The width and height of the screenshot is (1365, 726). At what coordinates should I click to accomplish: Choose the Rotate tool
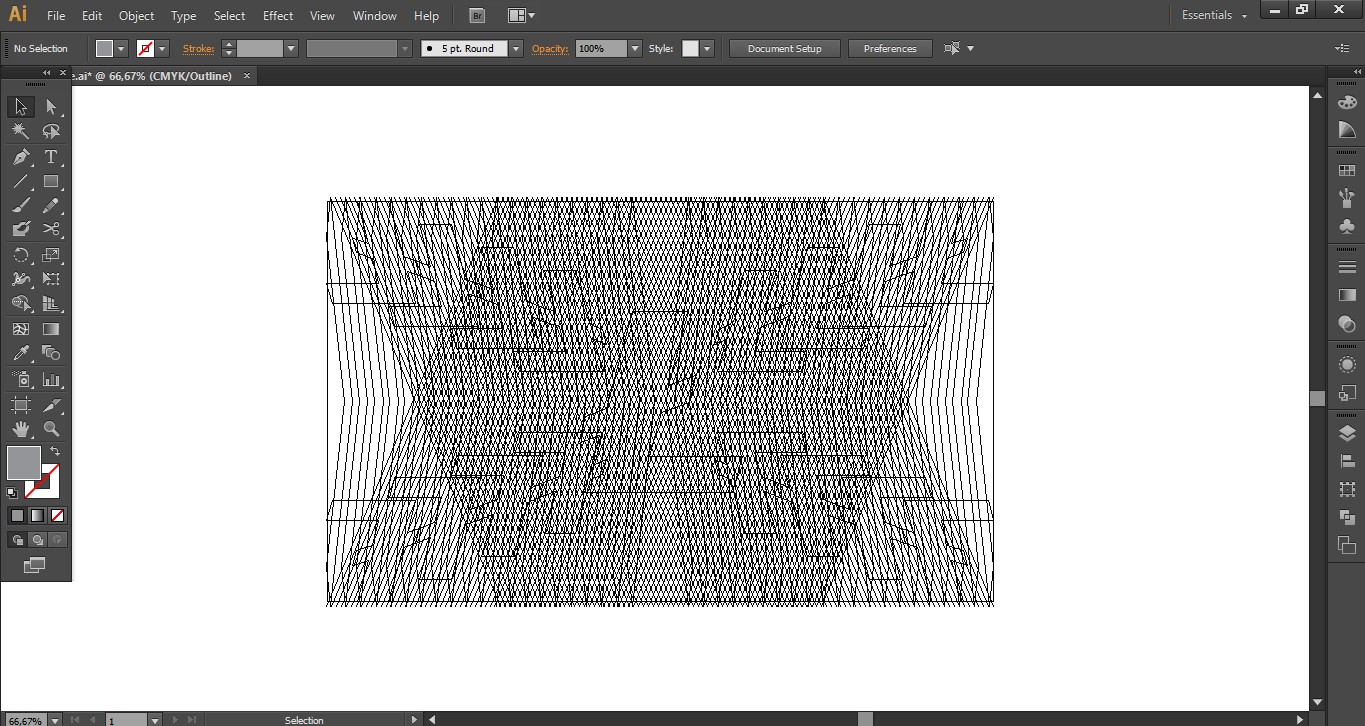(21, 255)
